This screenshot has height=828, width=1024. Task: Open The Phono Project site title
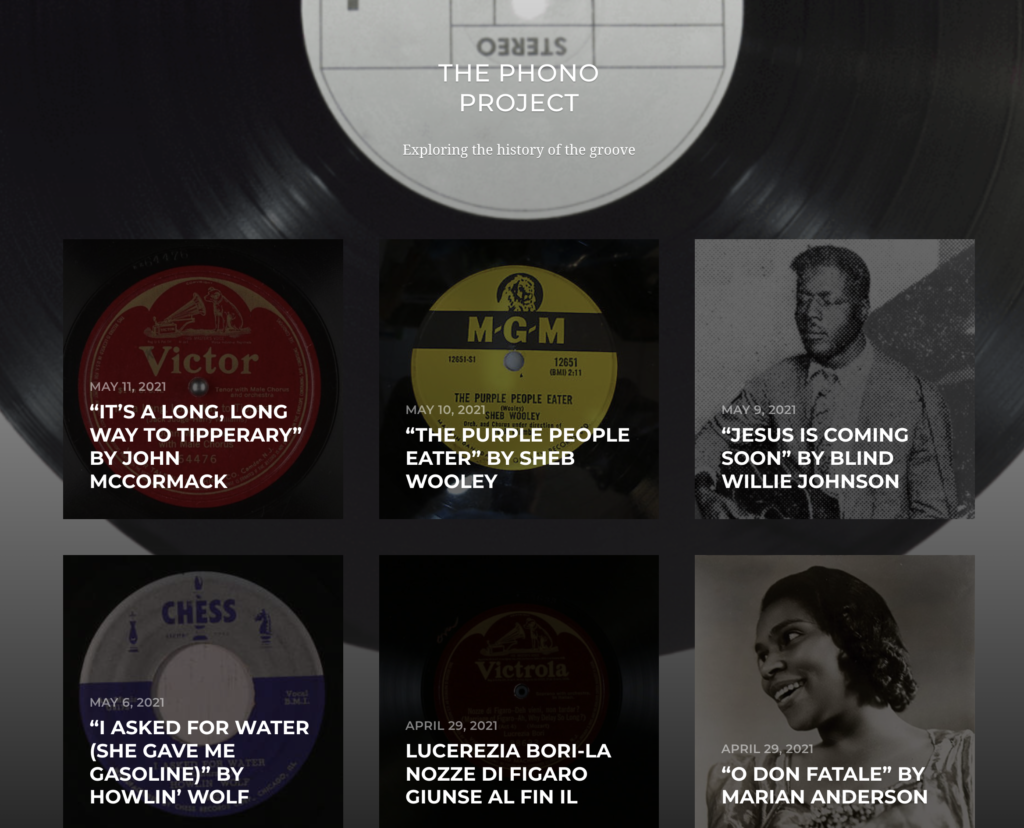click(519, 88)
